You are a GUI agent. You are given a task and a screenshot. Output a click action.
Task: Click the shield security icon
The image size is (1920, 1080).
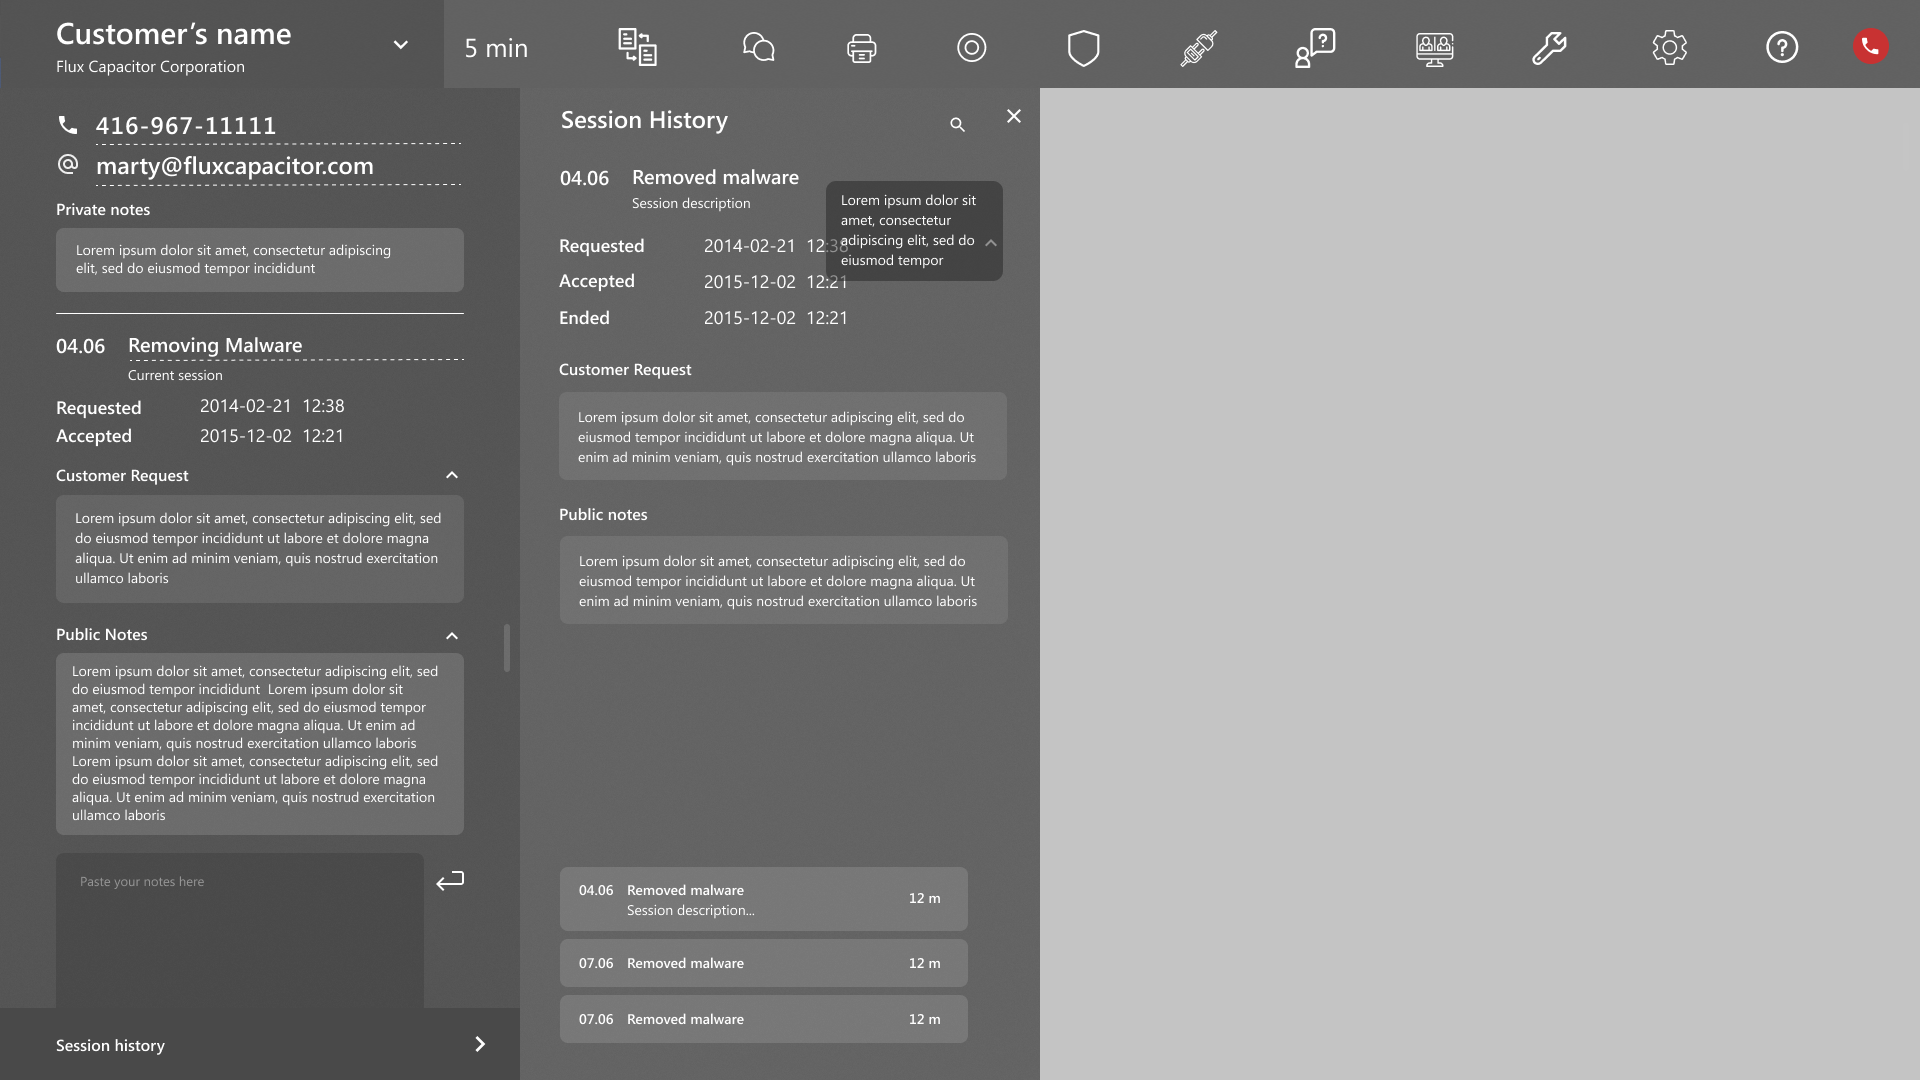click(1083, 48)
